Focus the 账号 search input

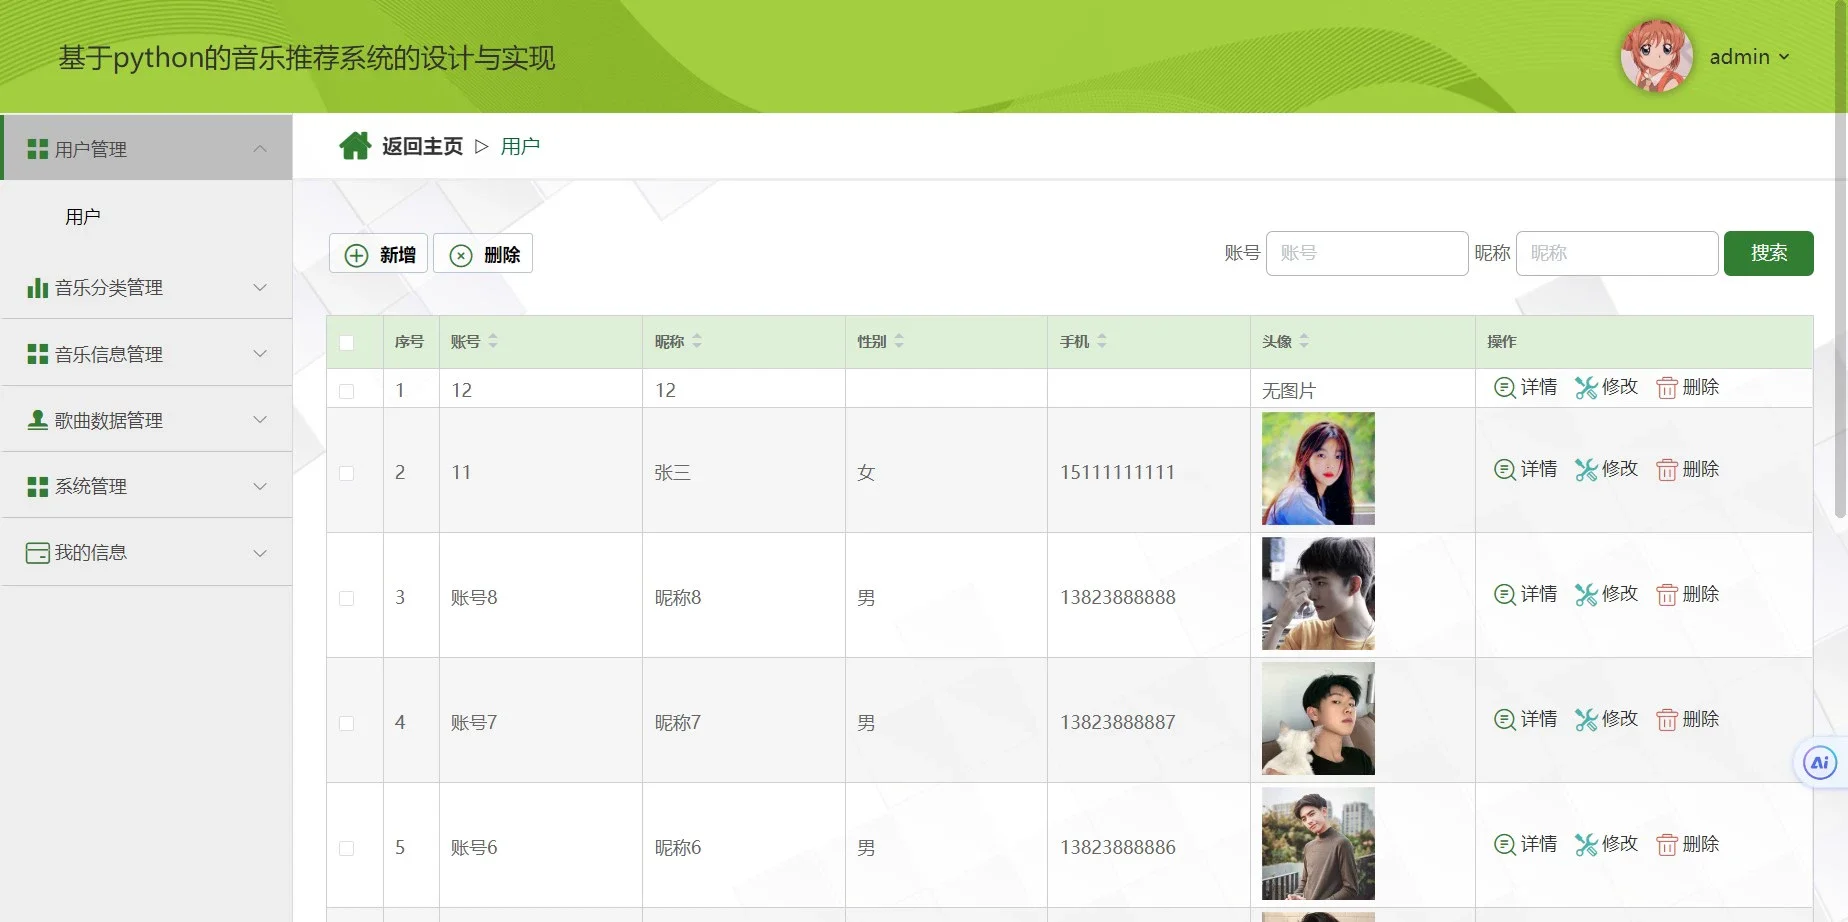[1367, 253]
